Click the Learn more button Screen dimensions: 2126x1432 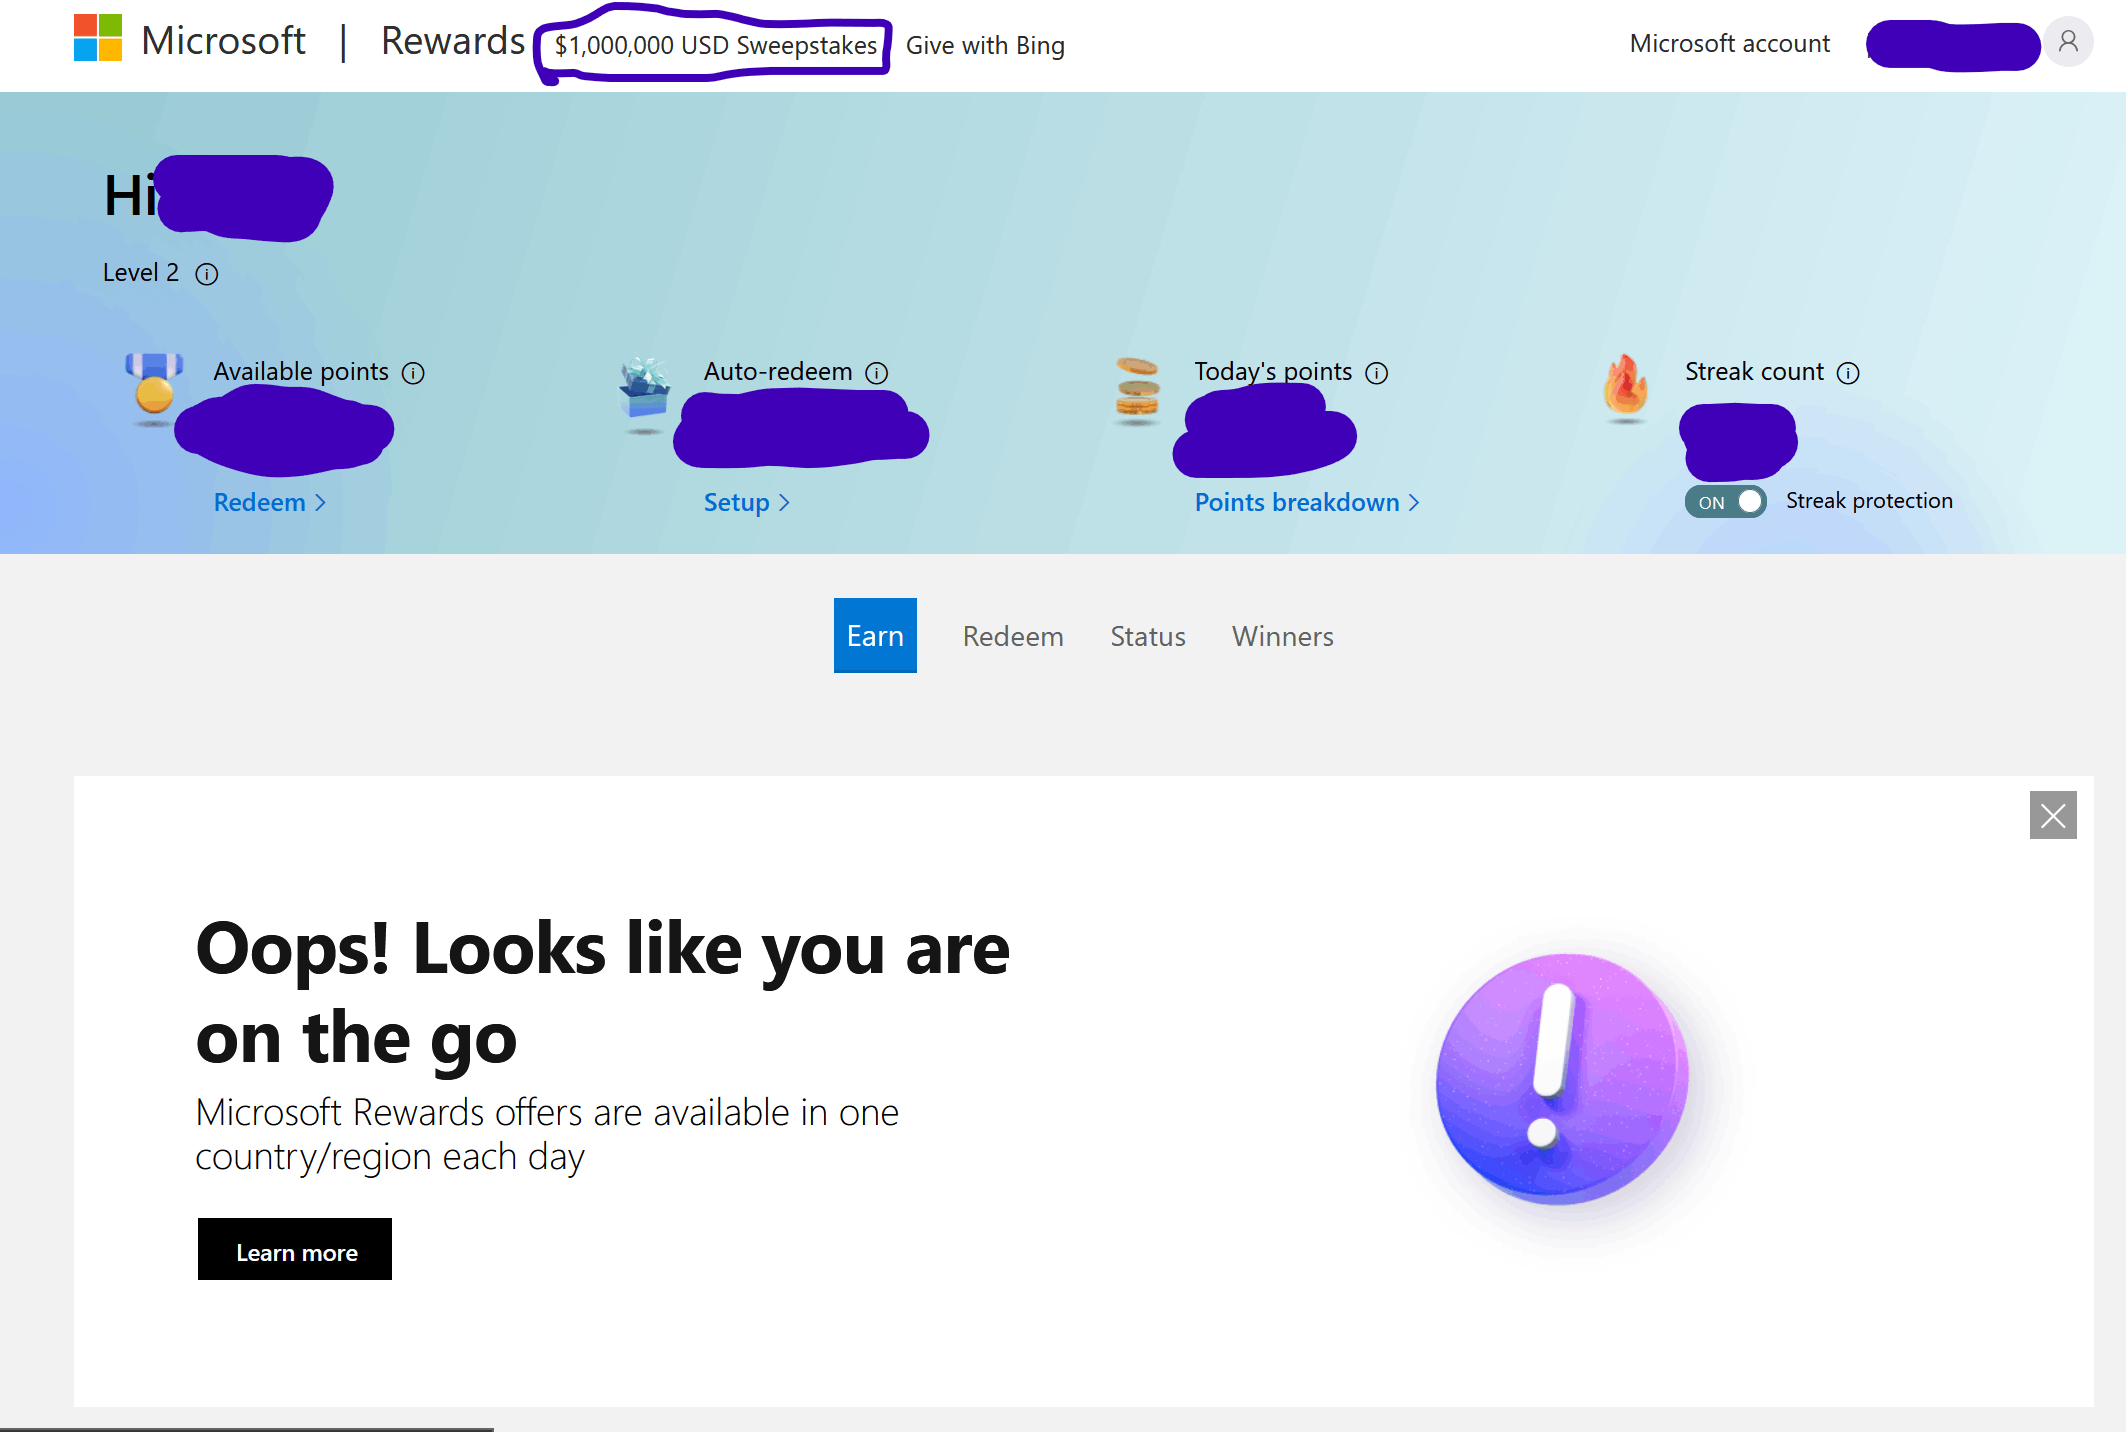click(x=295, y=1250)
